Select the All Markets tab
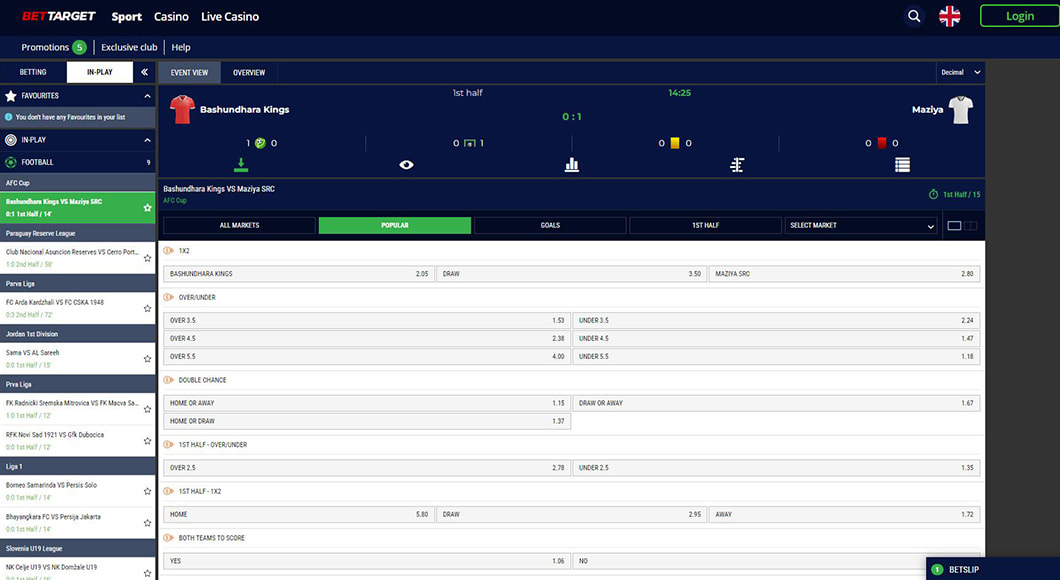Screen dimensions: 1060x580 [239, 226]
